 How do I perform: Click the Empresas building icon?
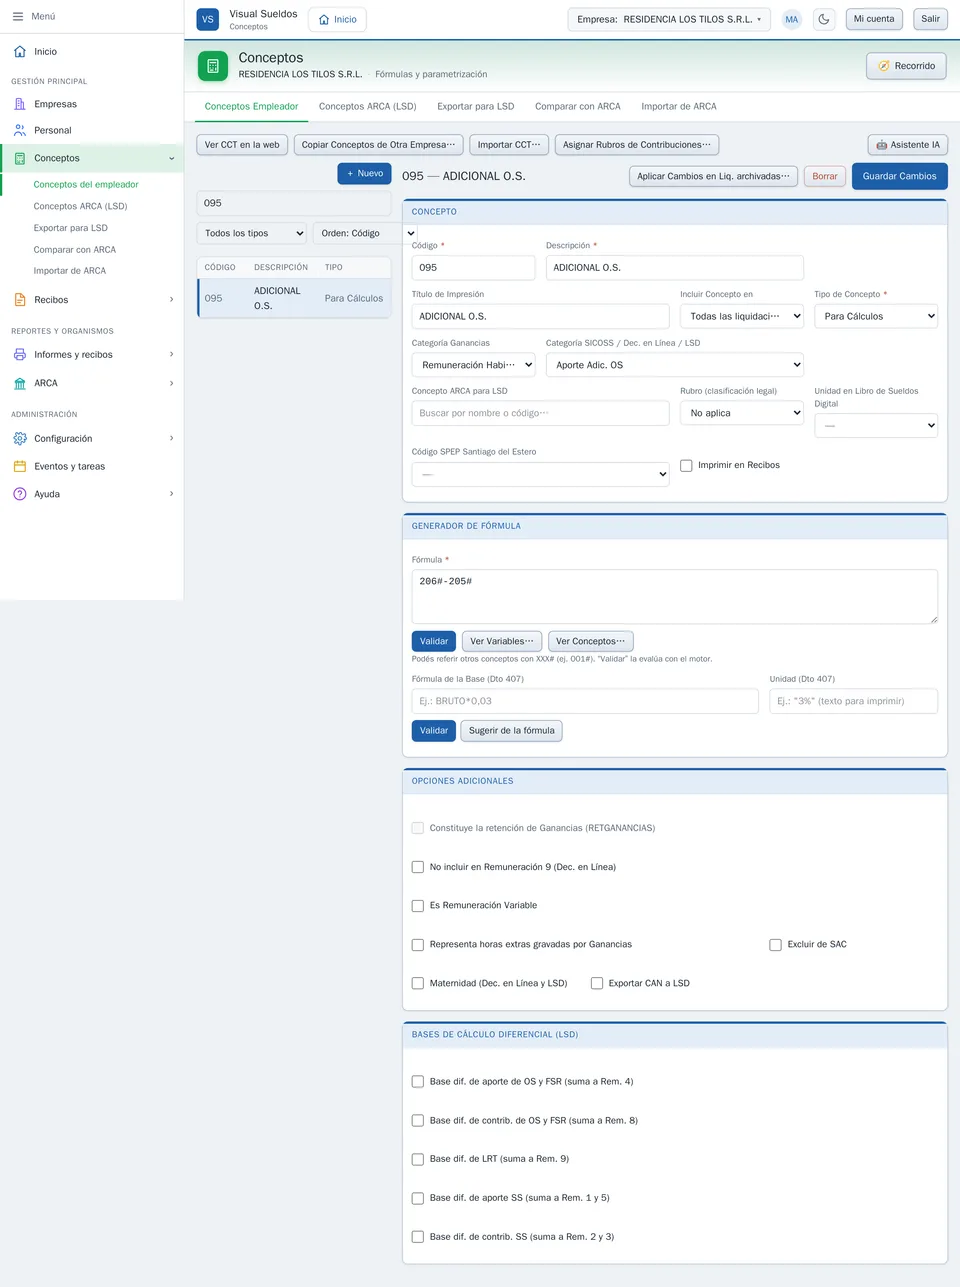click(x=20, y=104)
